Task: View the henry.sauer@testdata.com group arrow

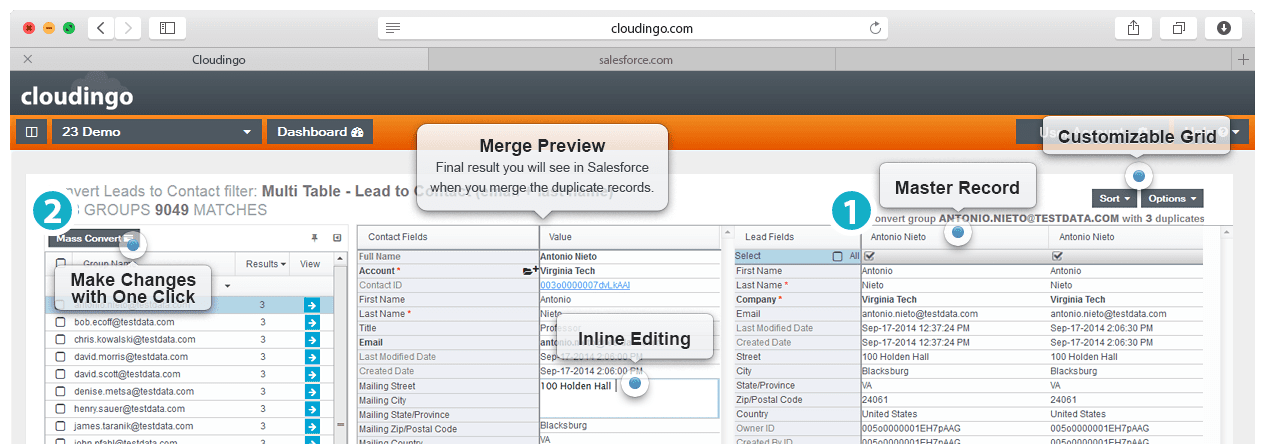Action: pos(311,408)
